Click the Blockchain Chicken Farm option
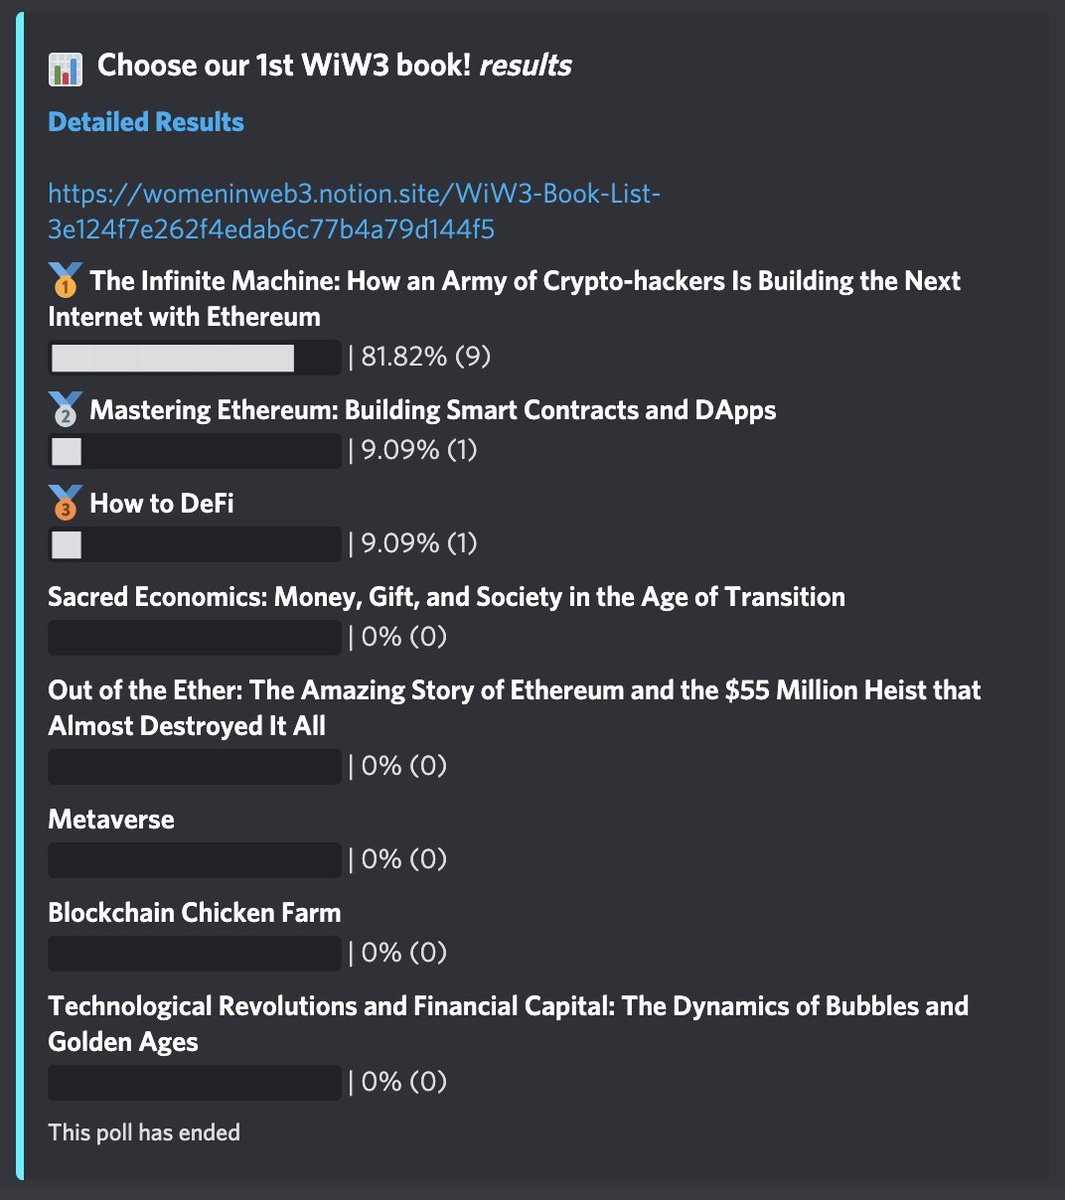The width and height of the screenshot is (1065, 1200). 195,913
